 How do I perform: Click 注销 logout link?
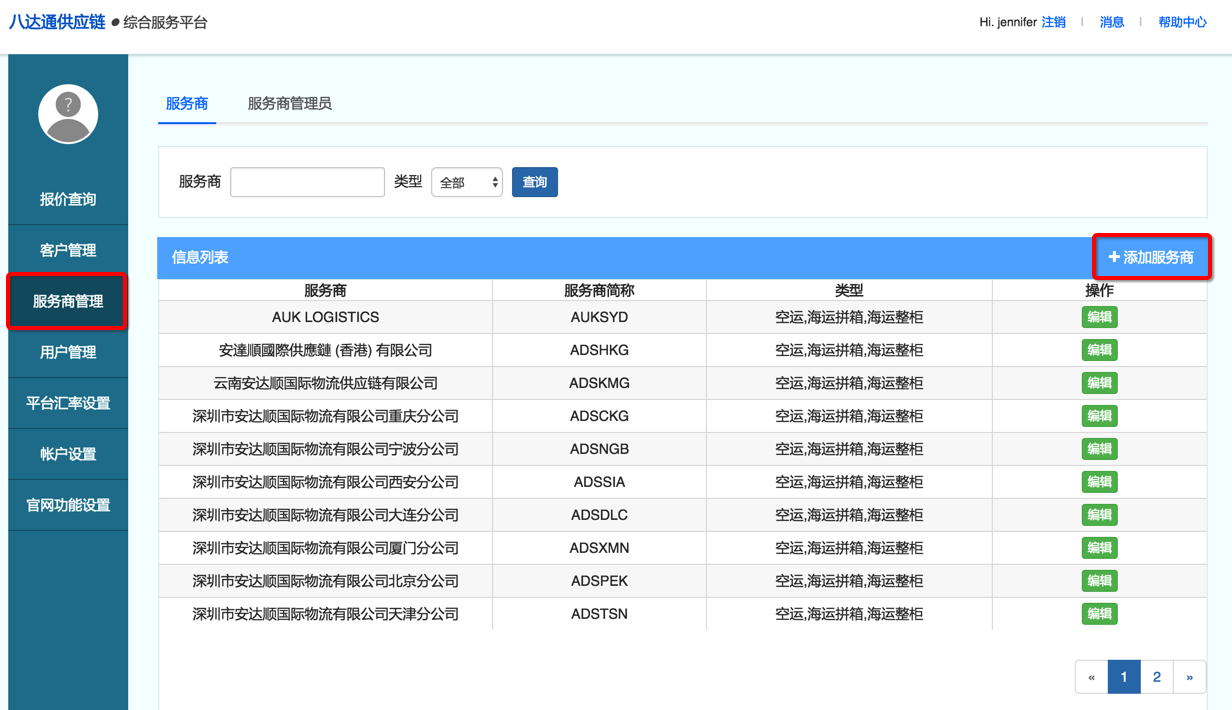[1053, 22]
